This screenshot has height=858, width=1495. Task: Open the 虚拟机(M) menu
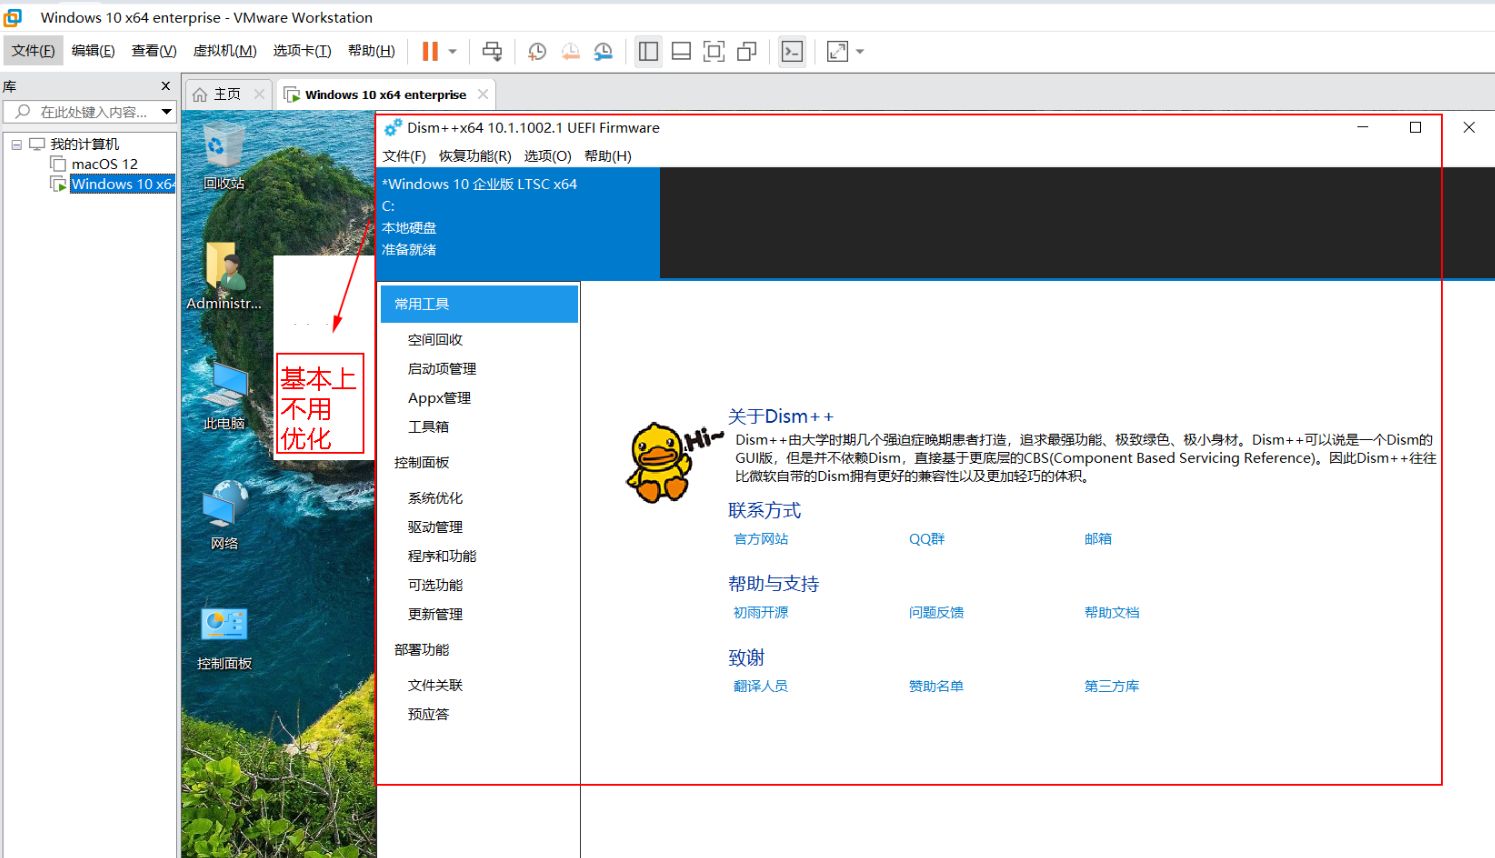(224, 51)
